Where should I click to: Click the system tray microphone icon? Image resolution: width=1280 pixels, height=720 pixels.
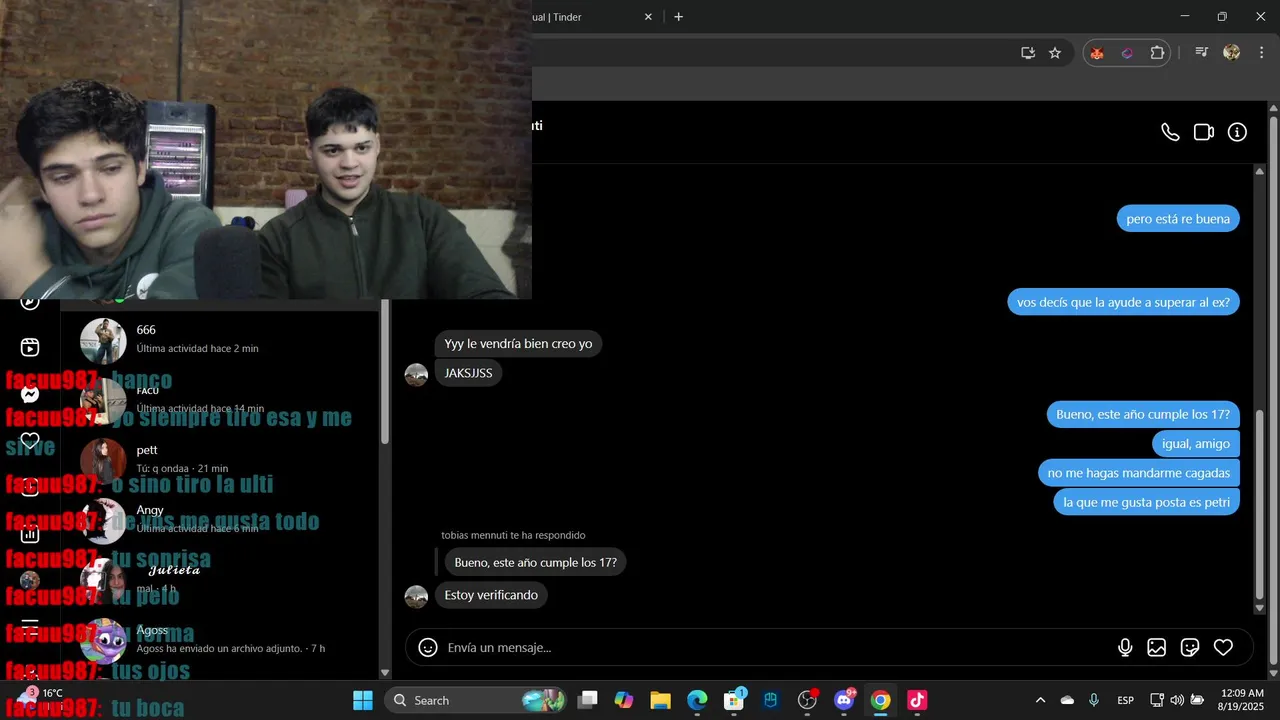(1094, 700)
